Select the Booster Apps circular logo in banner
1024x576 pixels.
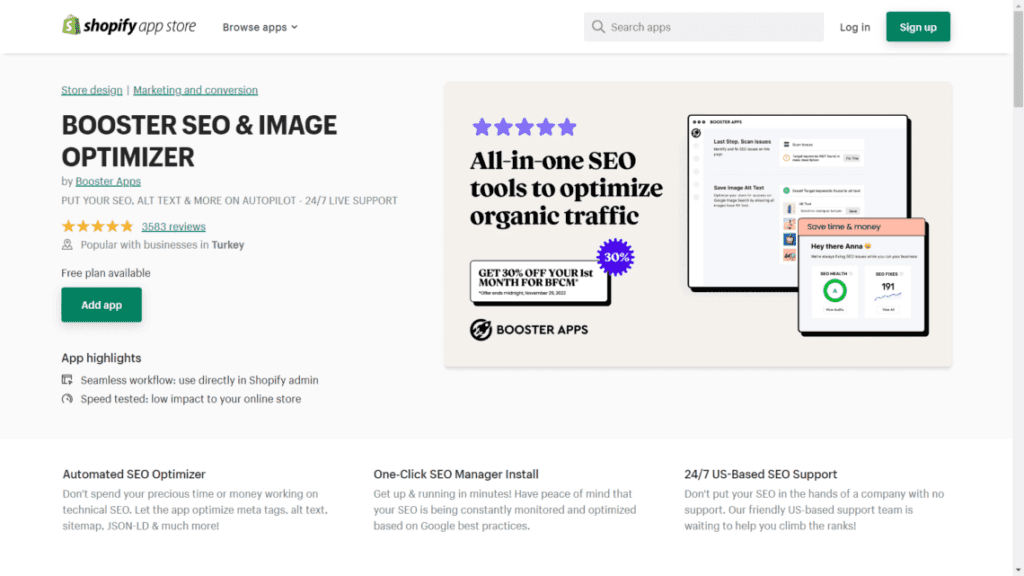[479, 330]
